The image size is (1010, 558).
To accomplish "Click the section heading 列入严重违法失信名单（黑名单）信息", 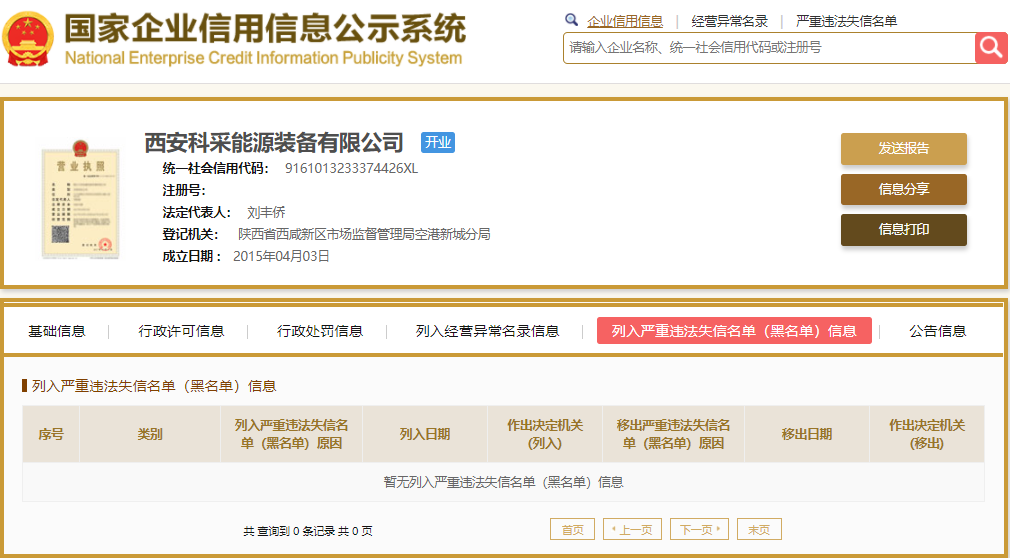I will point(154,387).
